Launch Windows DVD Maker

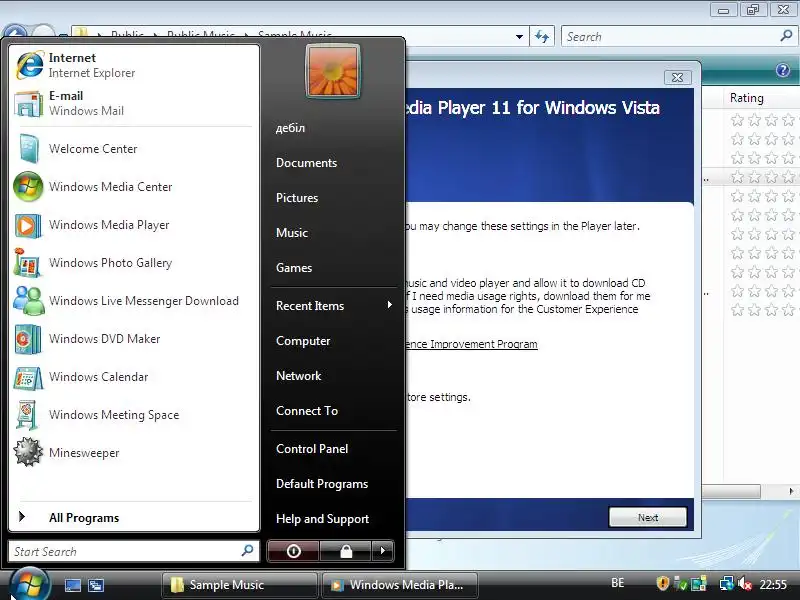pos(134,339)
